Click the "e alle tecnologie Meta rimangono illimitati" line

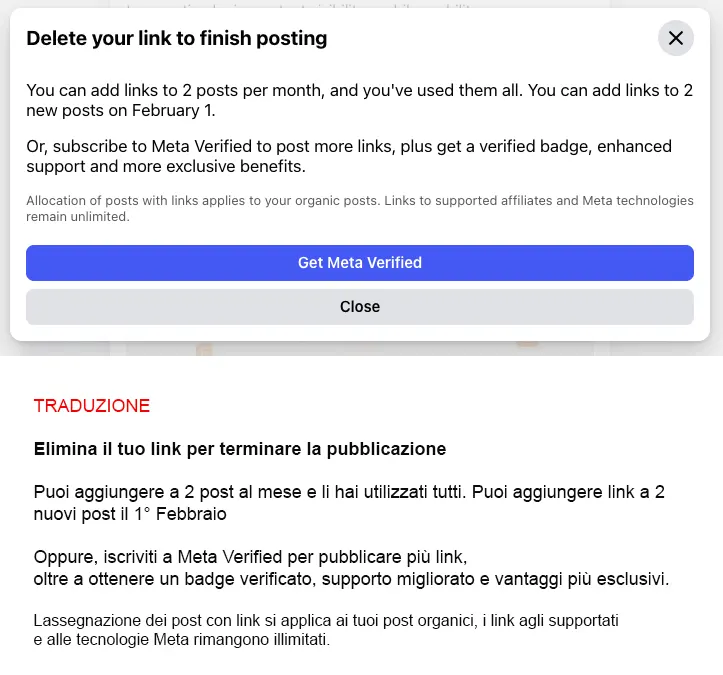coord(181,640)
